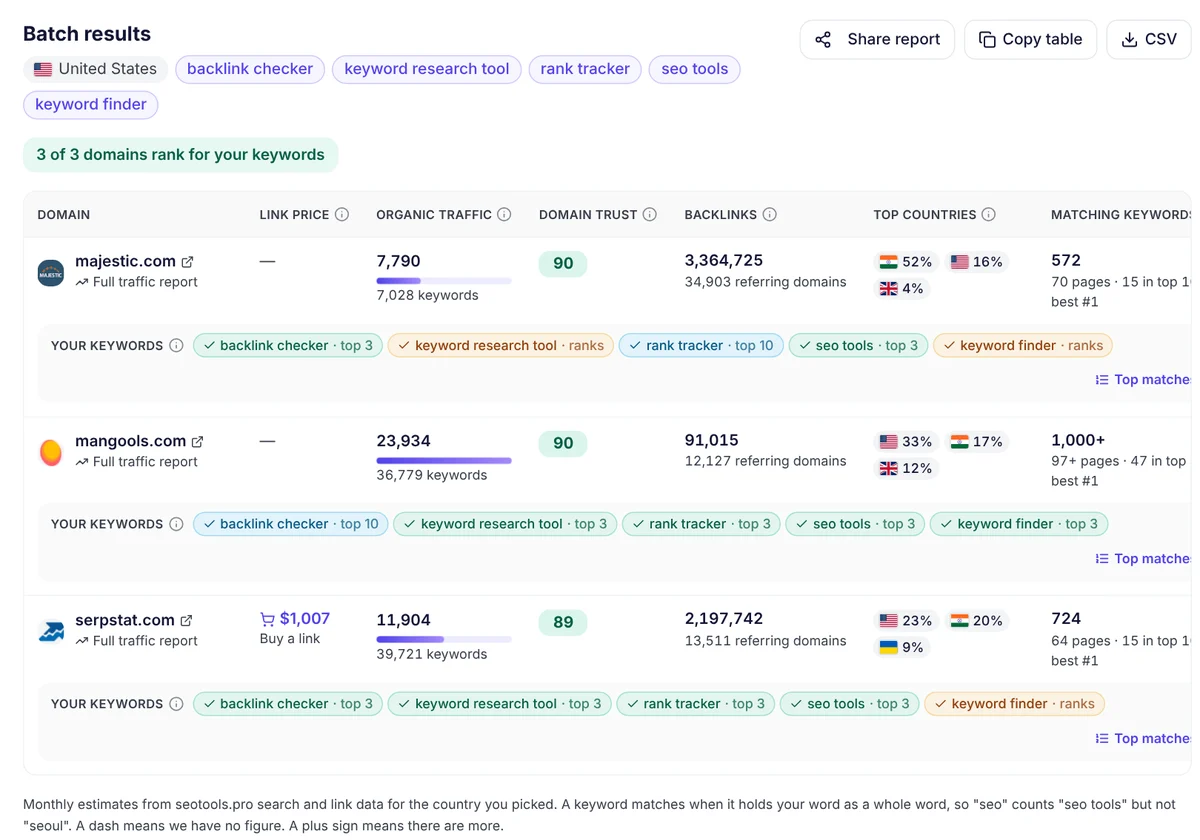Click Buy a link under serpstat.com price
Screen dimensions: 1200x840
point(290,639)
